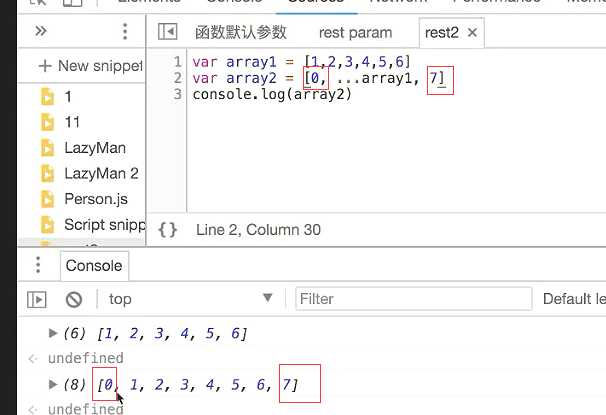This screenshot has height=415, width=606.
Task: Pretty-print code with the braces icon
Action: tap(168, 230)
